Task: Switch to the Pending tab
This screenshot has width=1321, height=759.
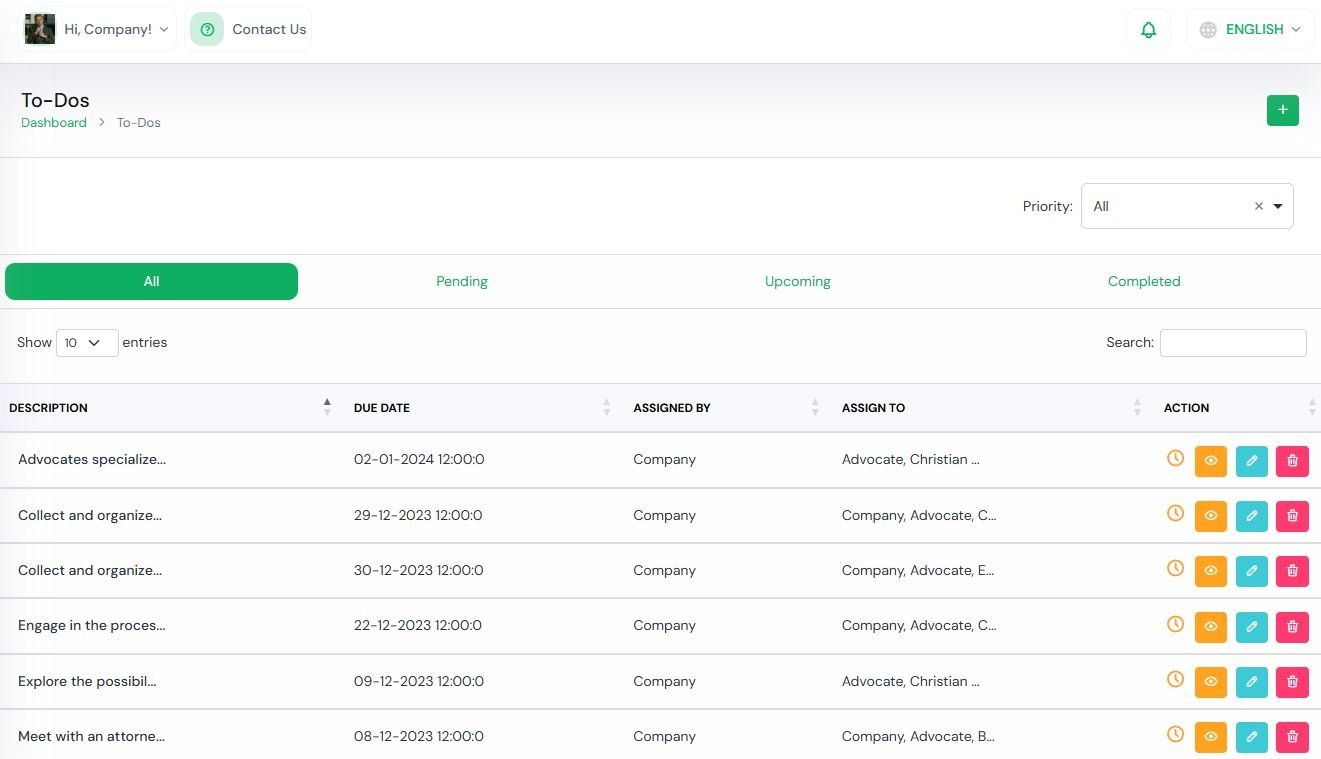Action: 462,282
